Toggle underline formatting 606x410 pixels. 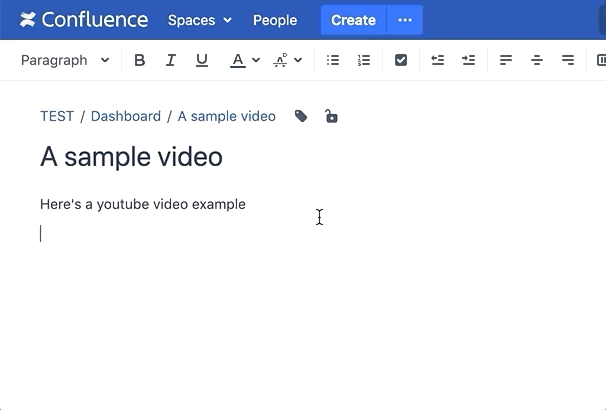pyautogui.click(x=202, y=60)
